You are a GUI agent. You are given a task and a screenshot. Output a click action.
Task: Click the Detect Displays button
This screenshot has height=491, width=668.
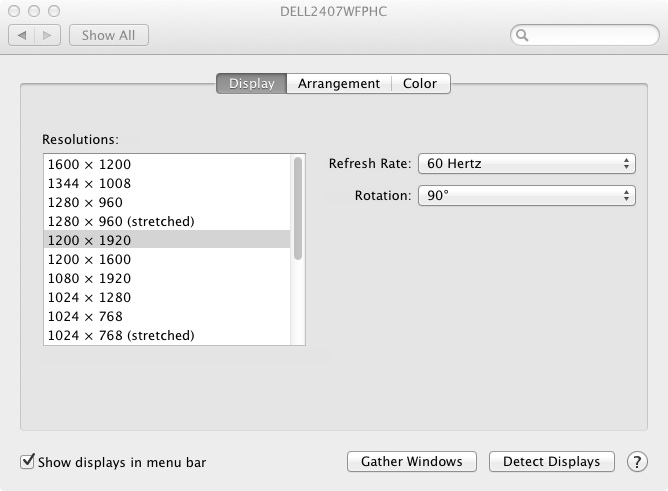pos(552,462)
